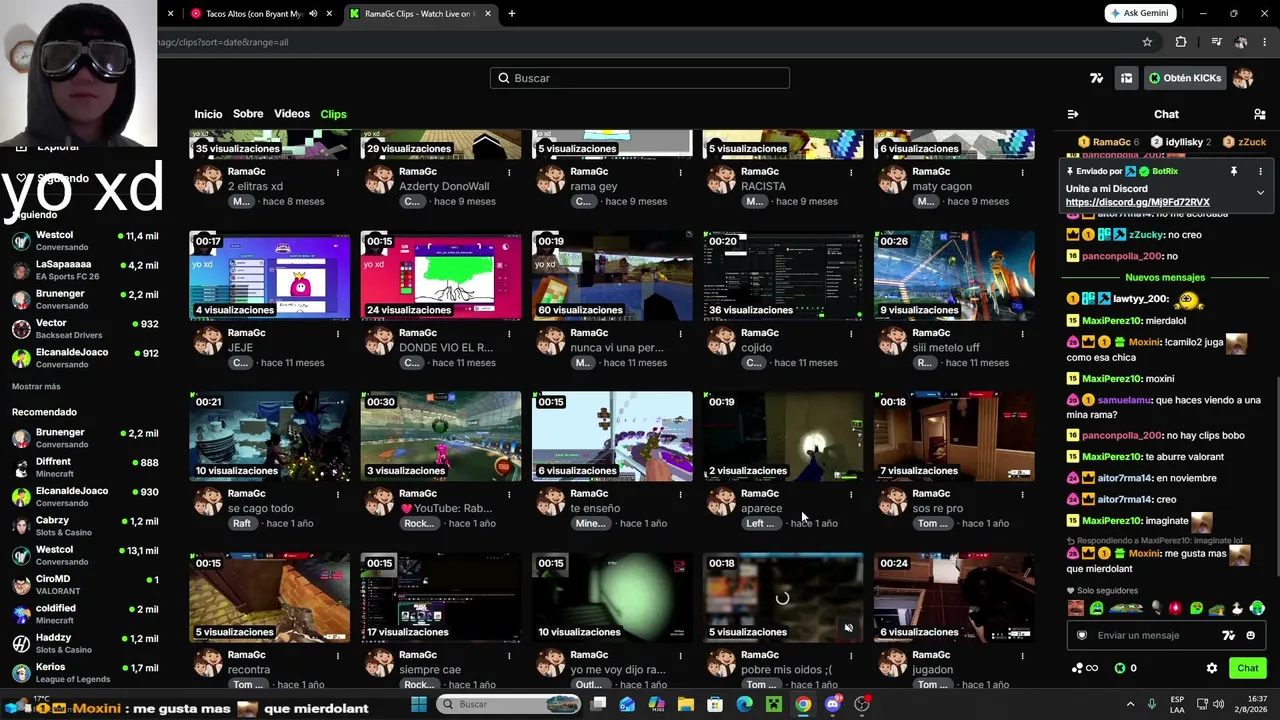Open Diffrent channel in Recomendado
Image resolution: width=1280 pixels, height=720 pixels.
pyautogui.click(x=85, y=467)
